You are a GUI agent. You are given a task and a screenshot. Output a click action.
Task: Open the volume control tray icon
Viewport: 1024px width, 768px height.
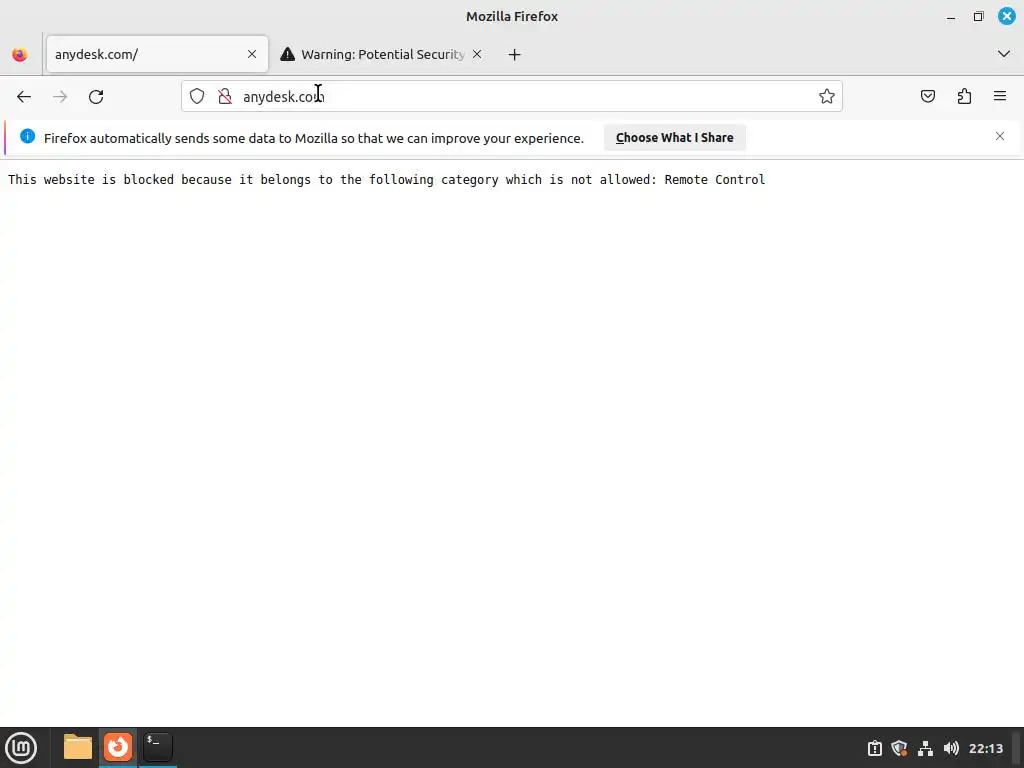pyautogui.click(x=952, y=748)
